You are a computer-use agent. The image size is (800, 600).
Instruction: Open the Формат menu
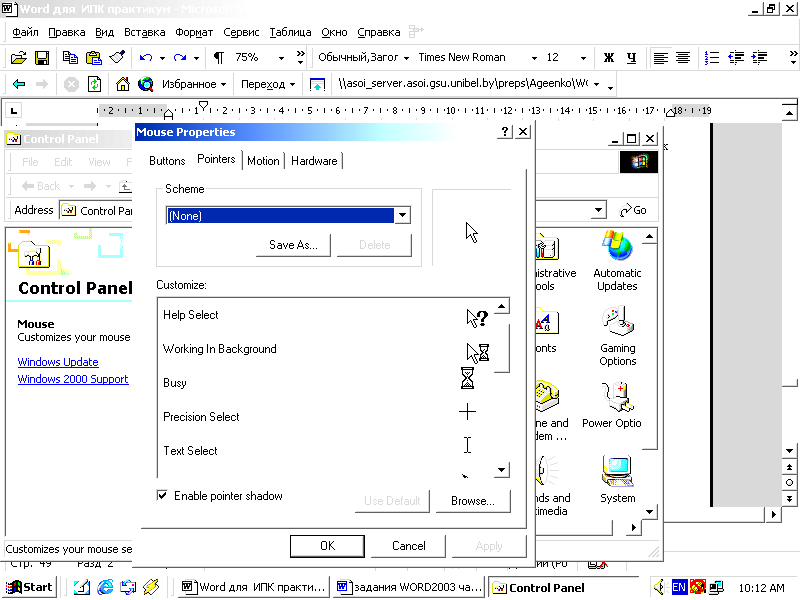click(194, 32)
